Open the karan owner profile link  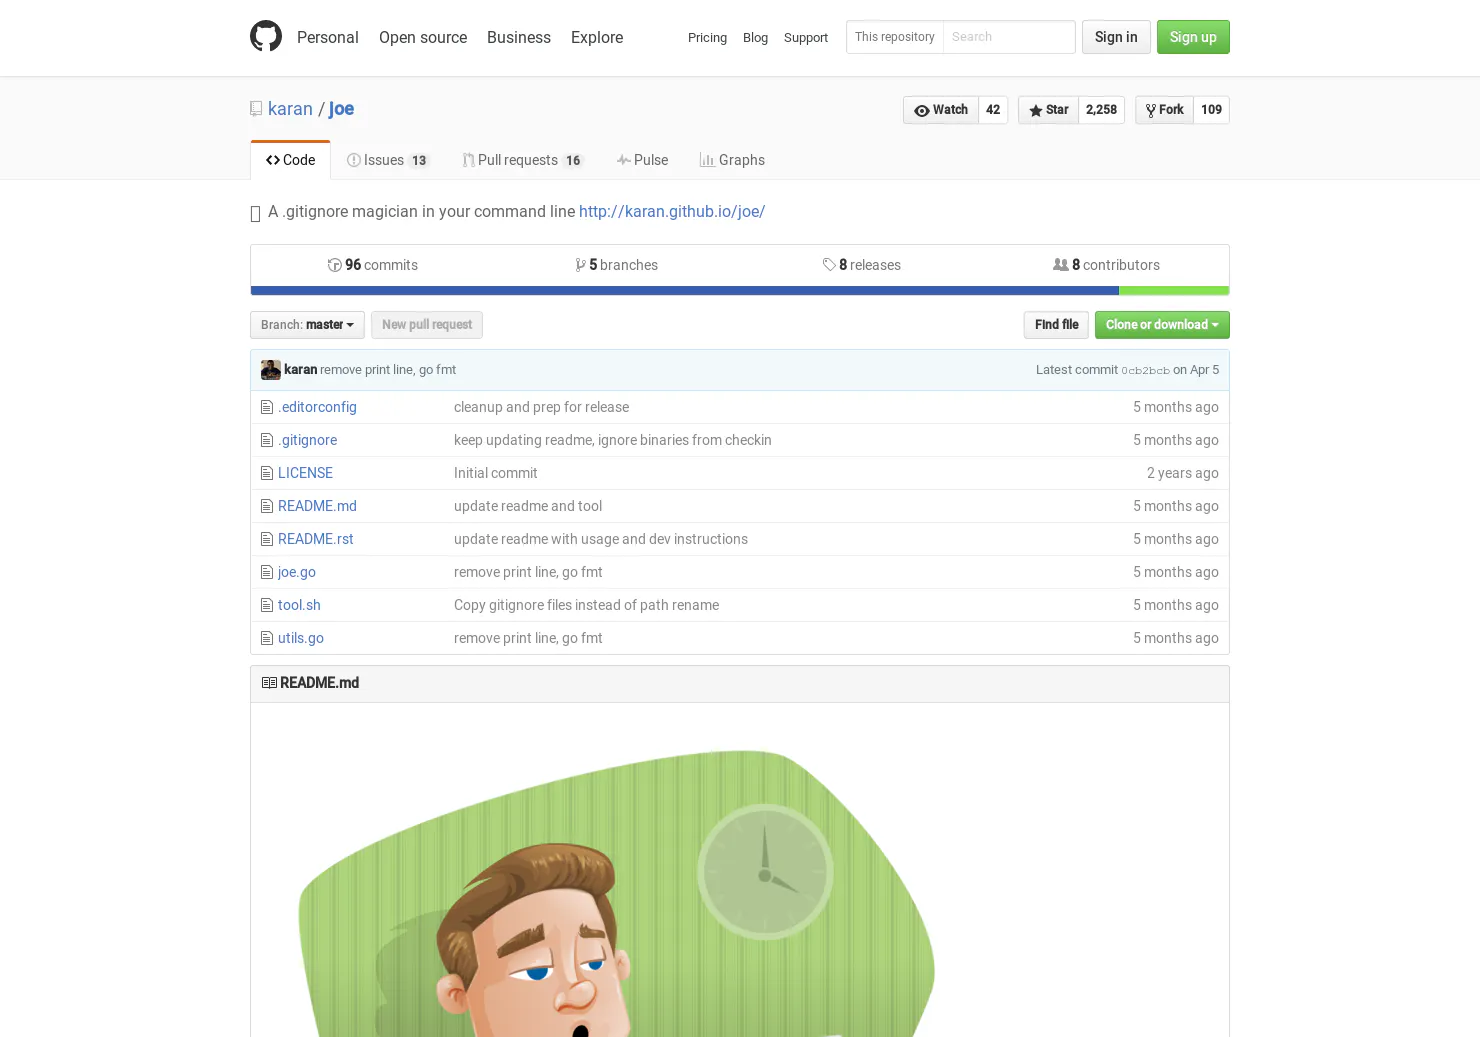coord(290,109)
